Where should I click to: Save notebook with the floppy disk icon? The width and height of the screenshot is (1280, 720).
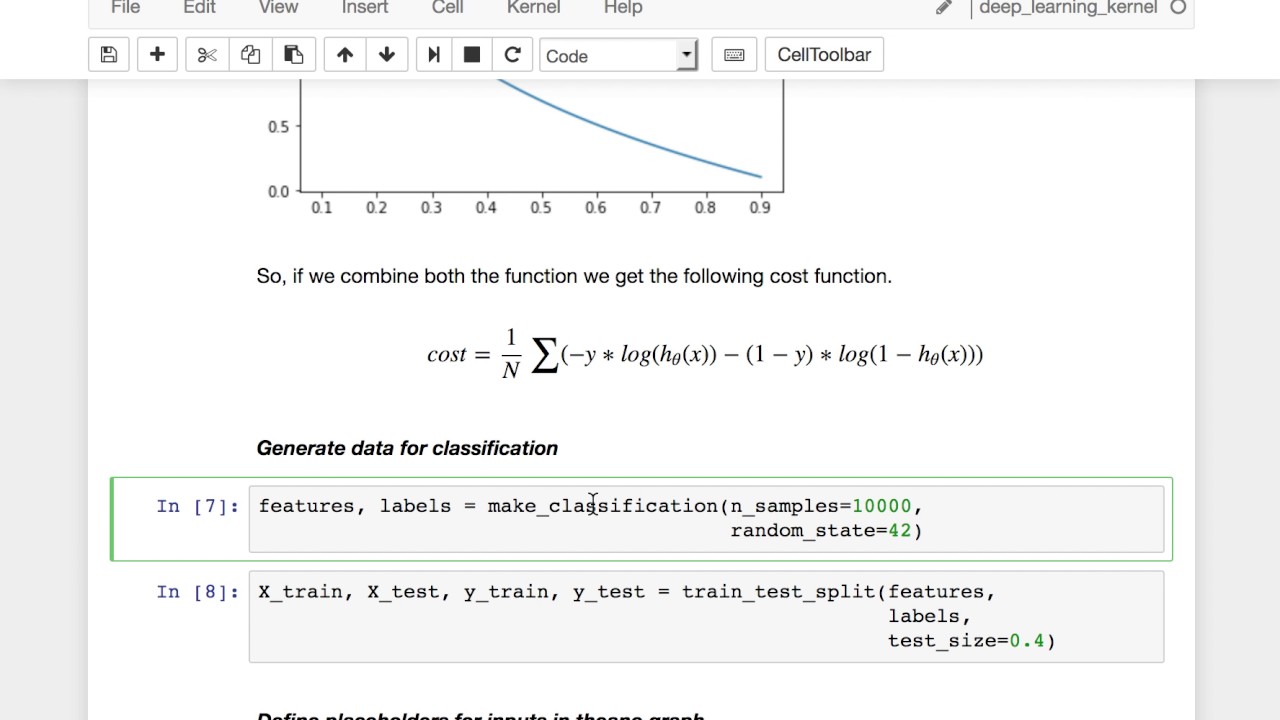pos(109,55)
